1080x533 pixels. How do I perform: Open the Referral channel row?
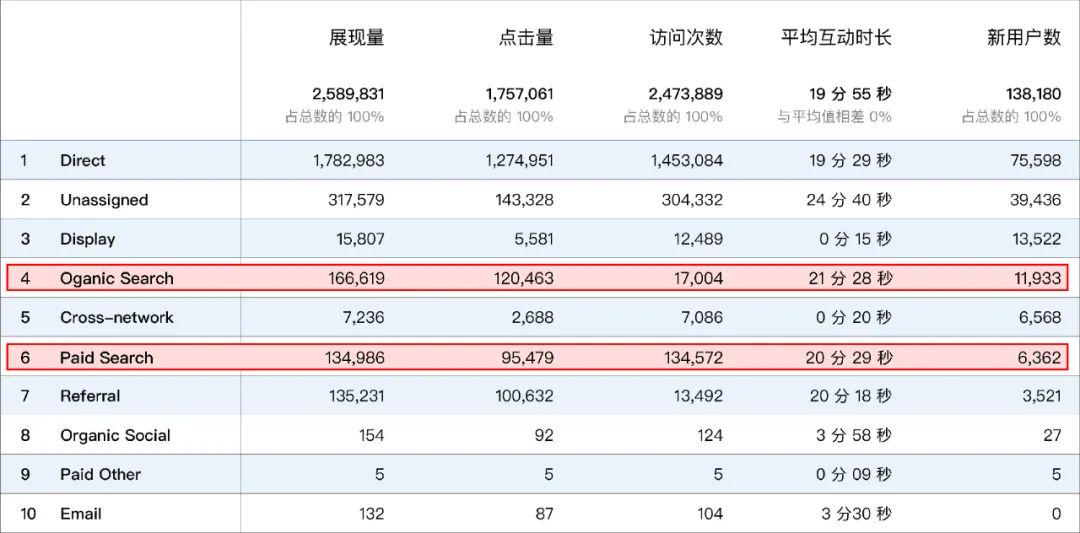(x=89, y=396)
